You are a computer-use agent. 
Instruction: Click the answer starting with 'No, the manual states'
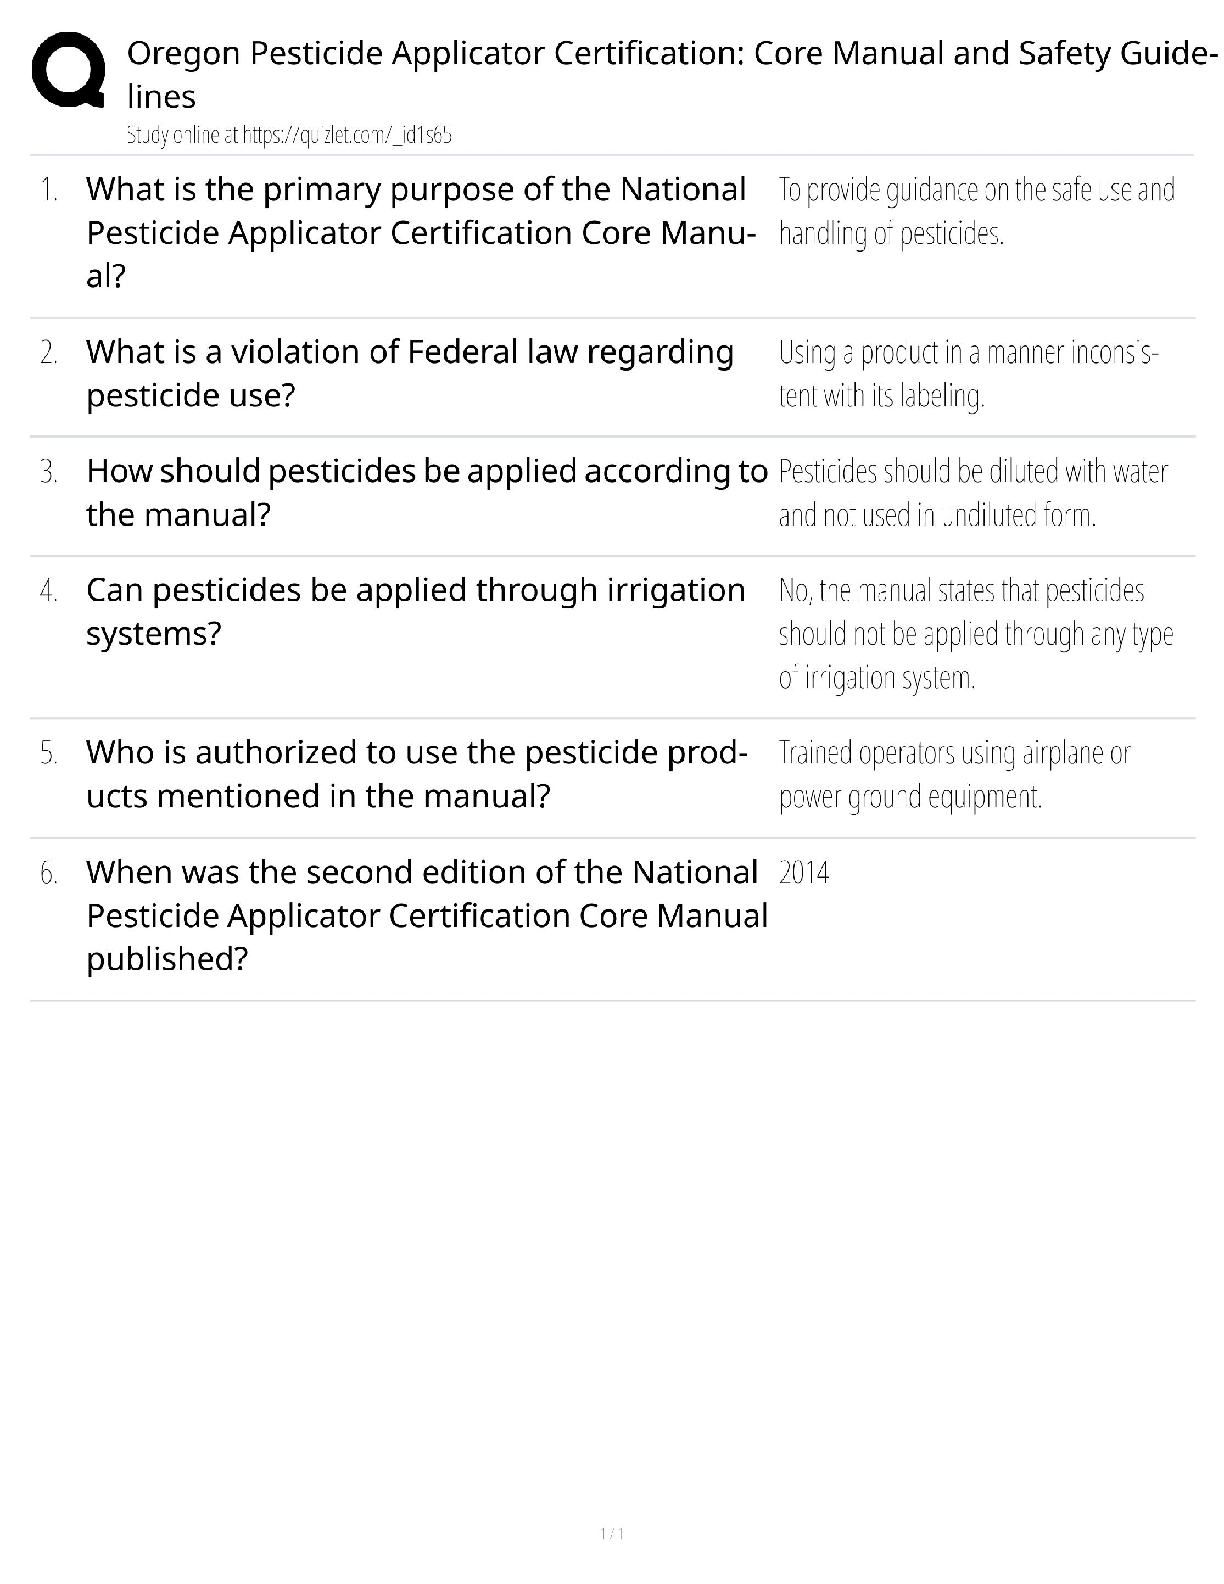[x=975, y=634]
